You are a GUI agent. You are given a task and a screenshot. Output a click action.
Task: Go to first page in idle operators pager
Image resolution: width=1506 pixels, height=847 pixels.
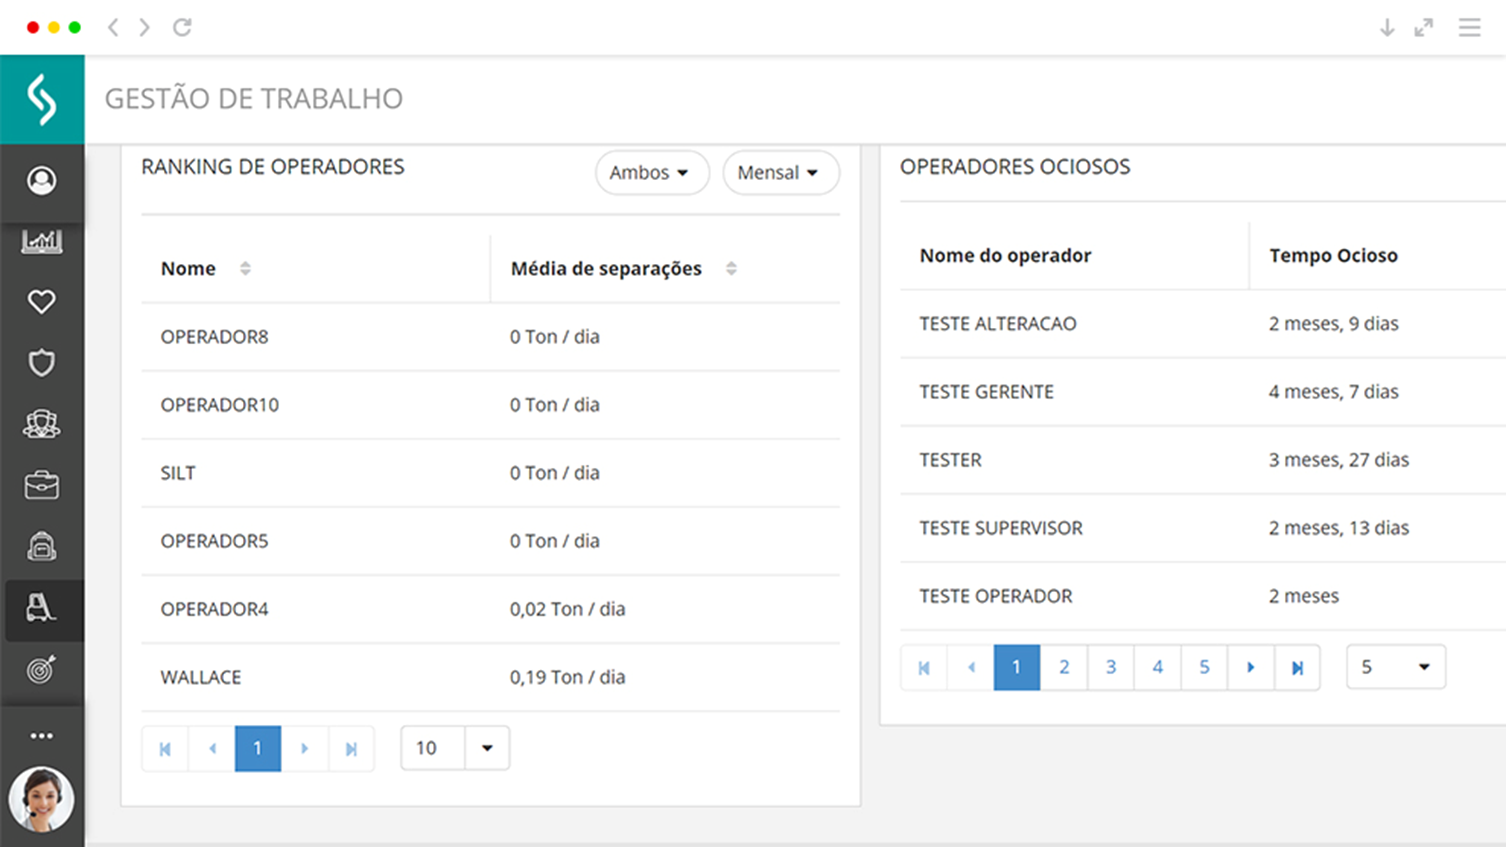click(x=924, y=667)
